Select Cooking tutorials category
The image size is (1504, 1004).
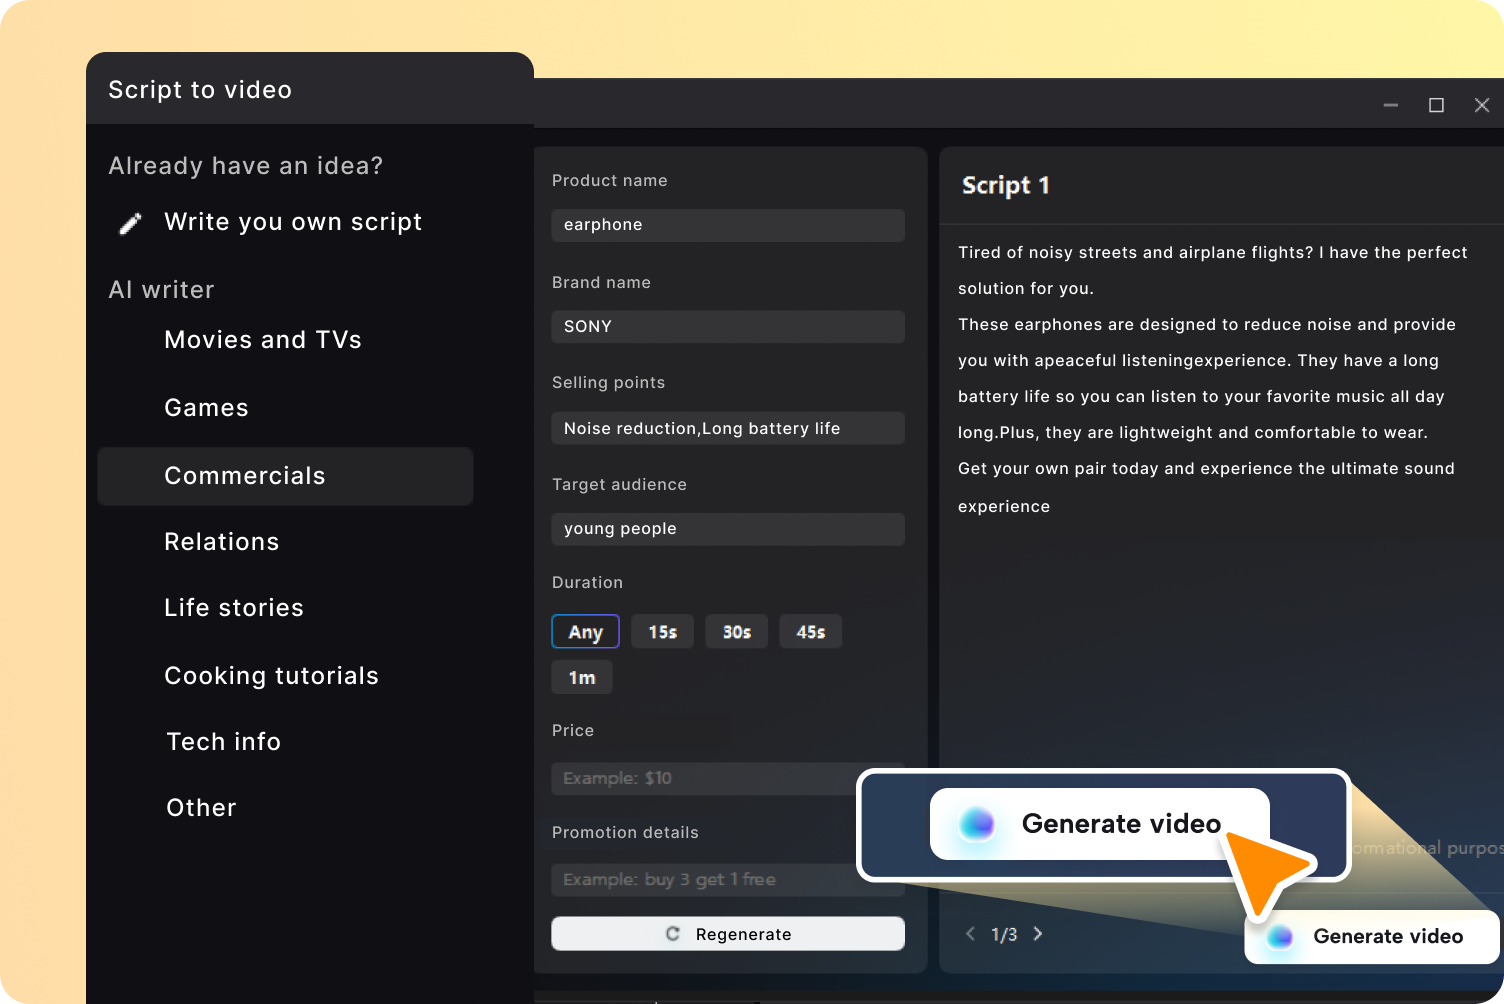[x=271, y=676]
